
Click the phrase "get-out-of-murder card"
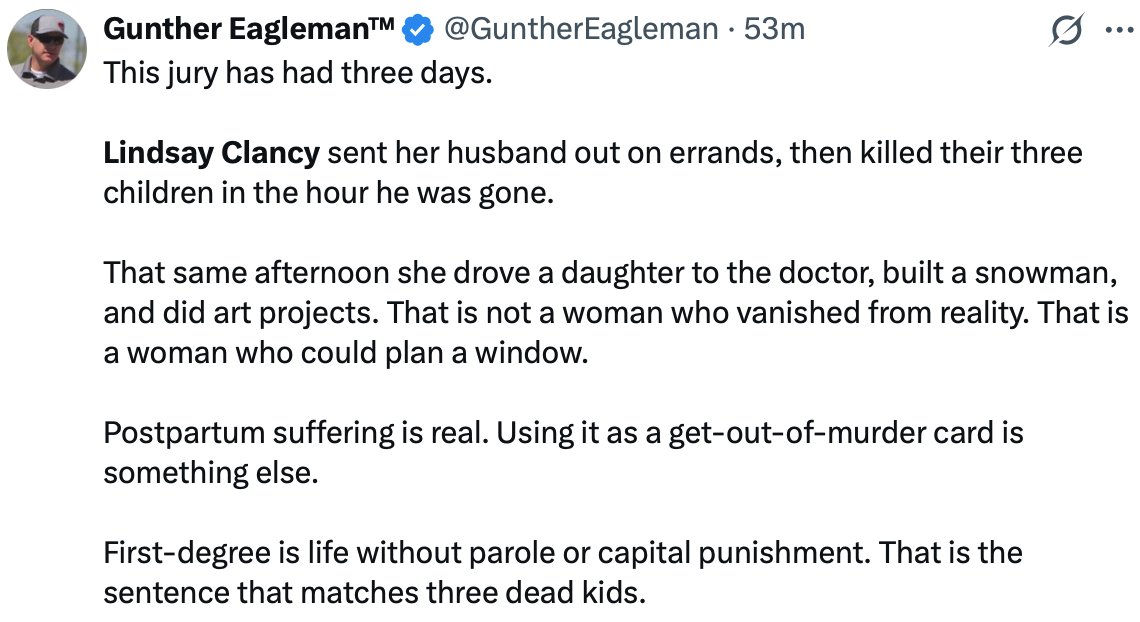coord(831,433)
